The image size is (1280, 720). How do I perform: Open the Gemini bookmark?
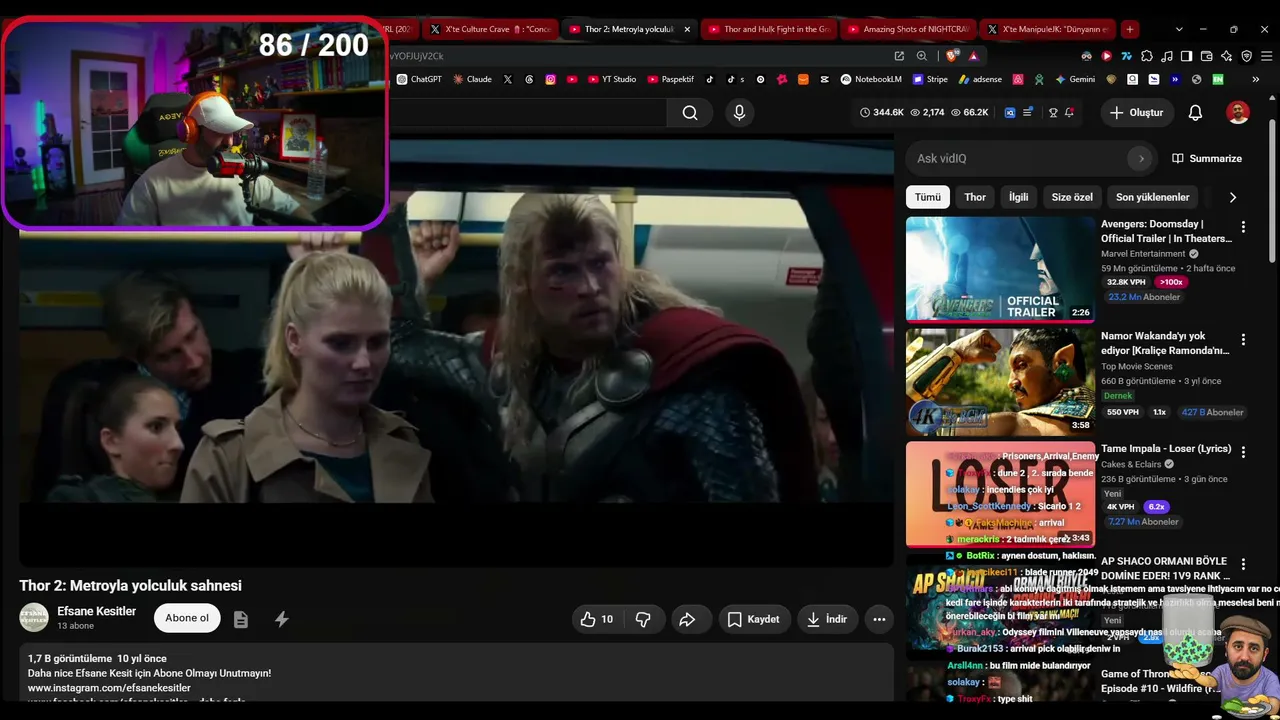(1075, 79)
